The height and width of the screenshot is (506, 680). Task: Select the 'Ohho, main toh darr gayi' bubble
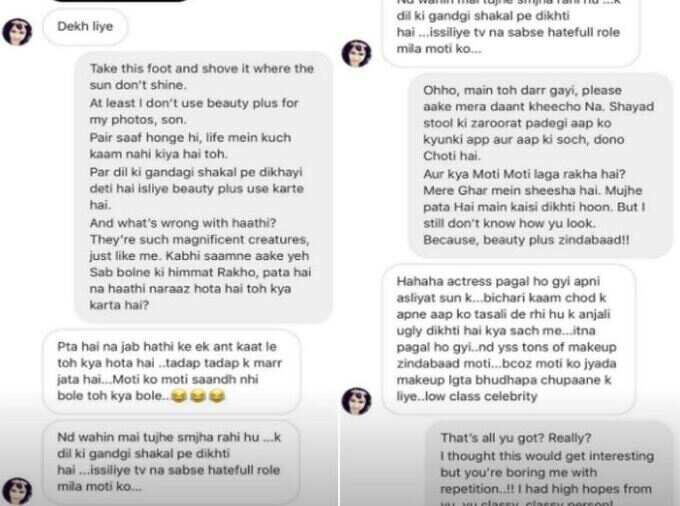click(x=540, y=165)
